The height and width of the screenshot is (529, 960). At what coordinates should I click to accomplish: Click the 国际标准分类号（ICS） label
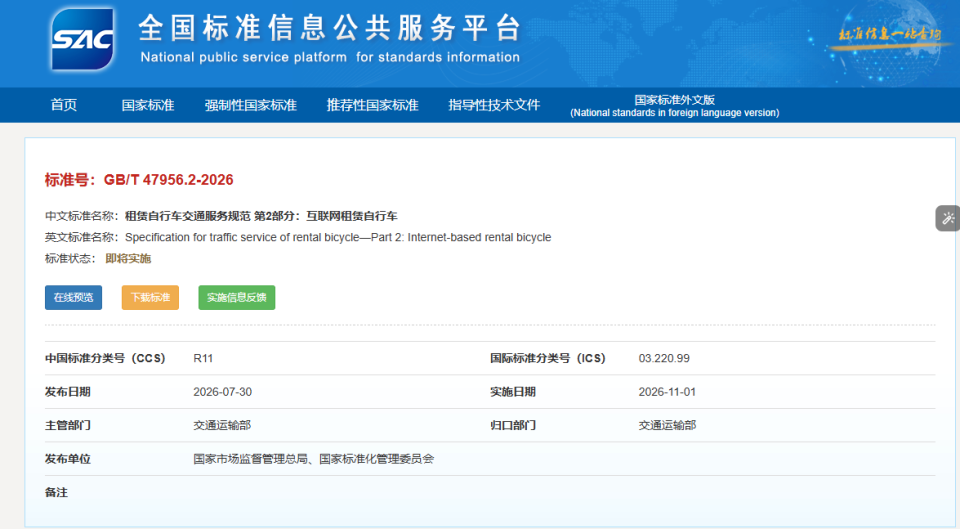tap(548, 359)
